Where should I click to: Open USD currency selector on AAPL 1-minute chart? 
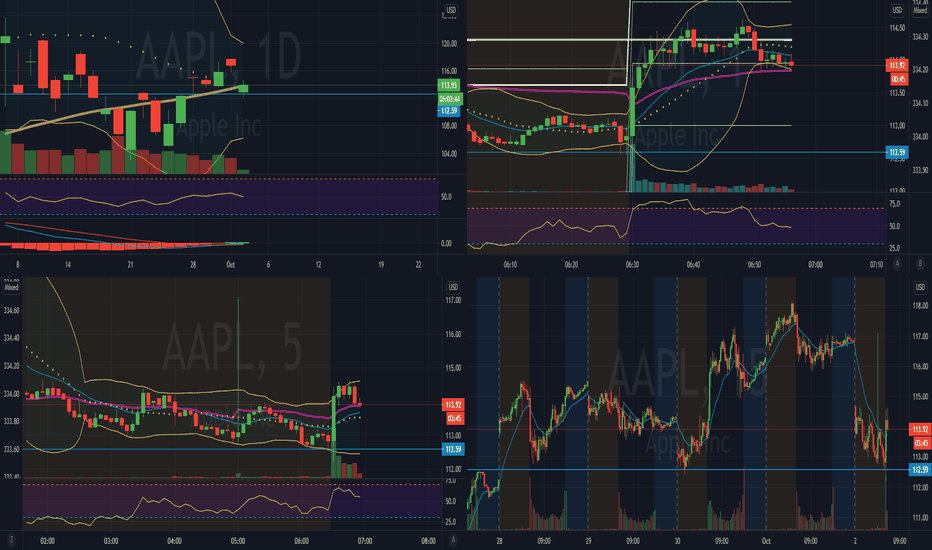(x=897, y=10)
